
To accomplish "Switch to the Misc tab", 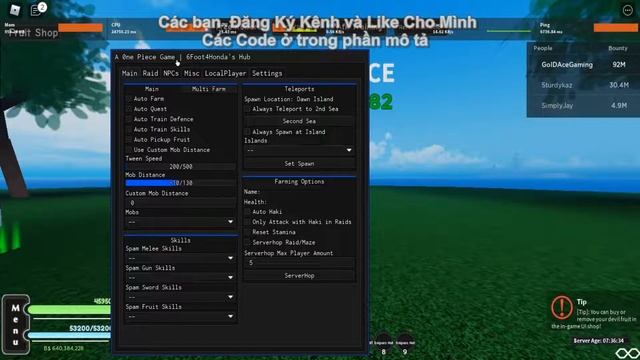I will [x=191, y=73].
